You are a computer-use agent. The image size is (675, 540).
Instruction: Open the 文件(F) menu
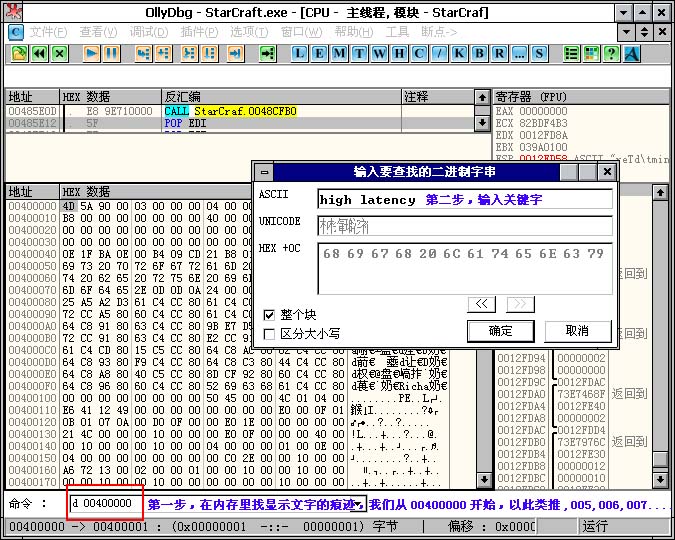tap(48, 32)
